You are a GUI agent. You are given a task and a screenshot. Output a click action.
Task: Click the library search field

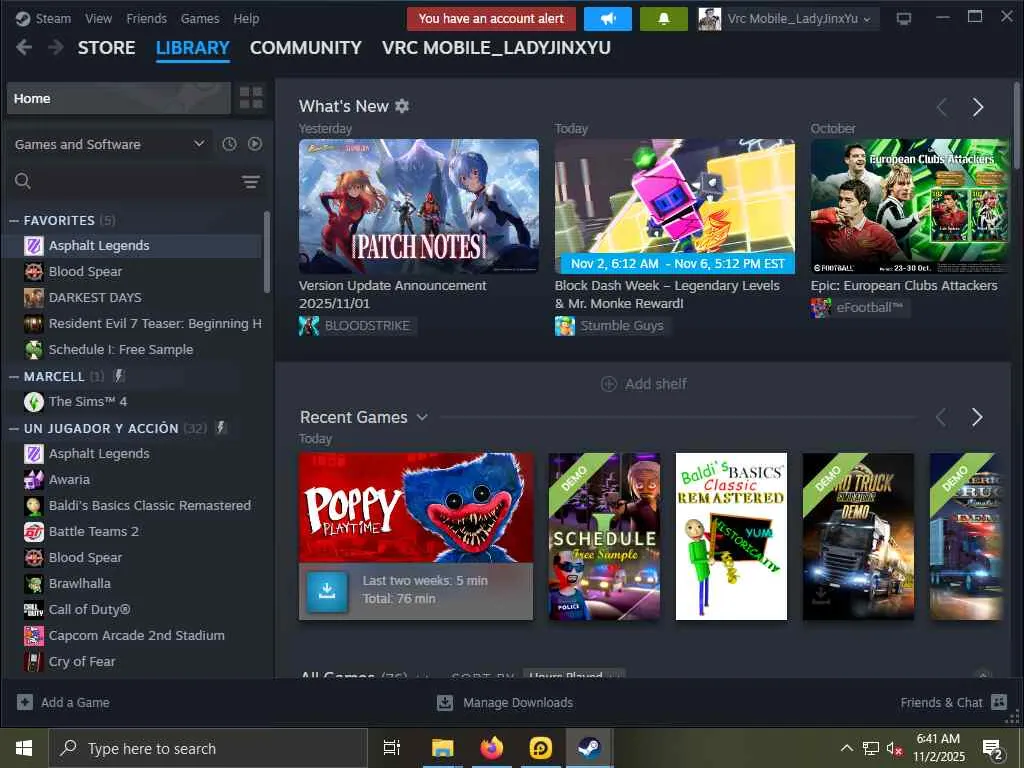(x=124, y=182)
